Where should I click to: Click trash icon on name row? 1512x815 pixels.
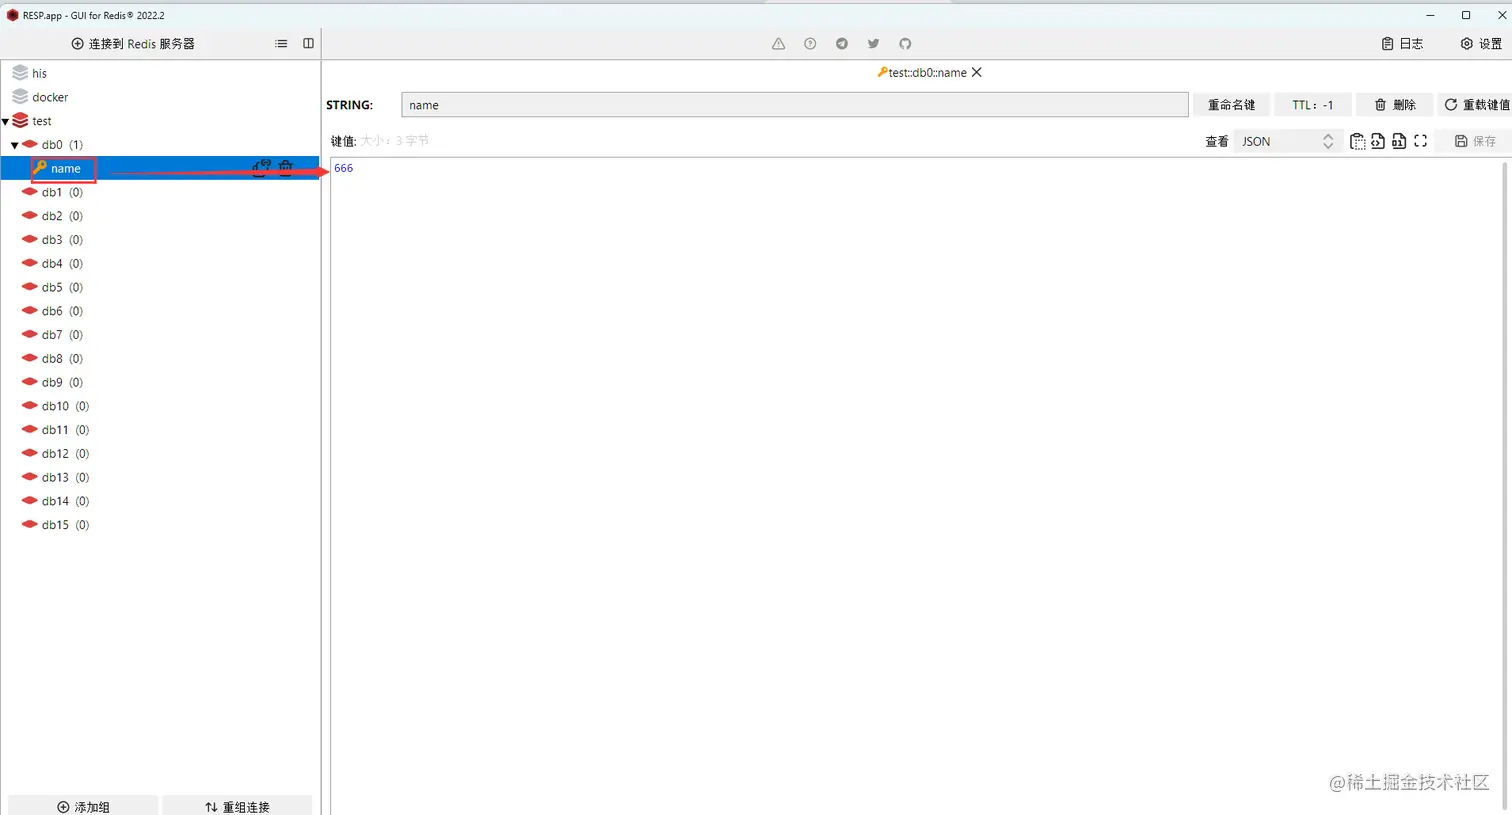pos(286,168)
